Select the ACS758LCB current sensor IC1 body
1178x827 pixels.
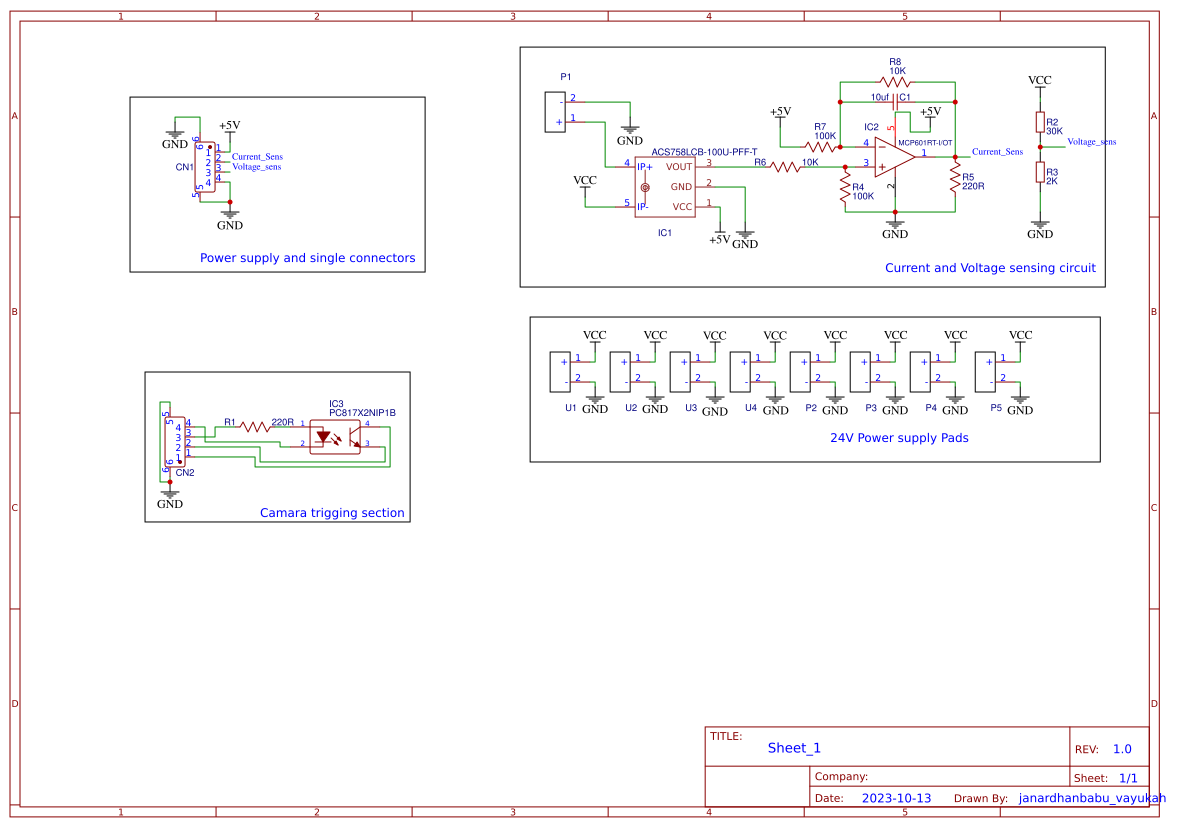665,186
